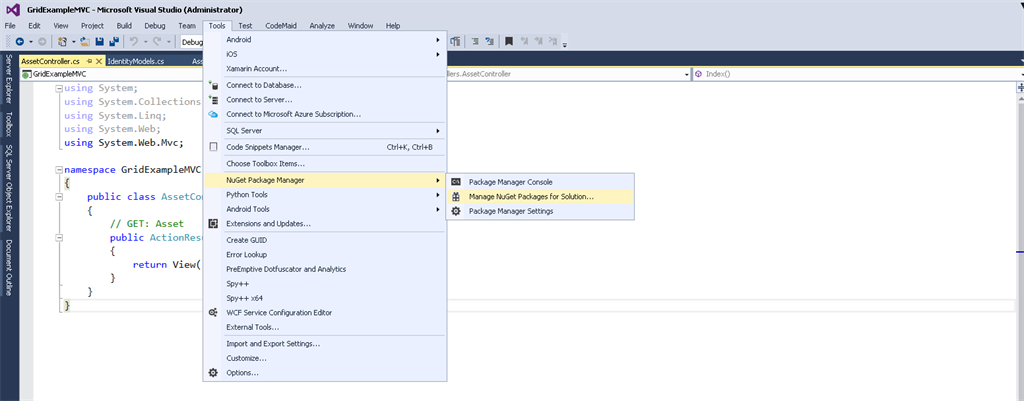Screen dimensions: 1024x401
Task: Expand the Android submenu arrow
Action: click(437, 39)
